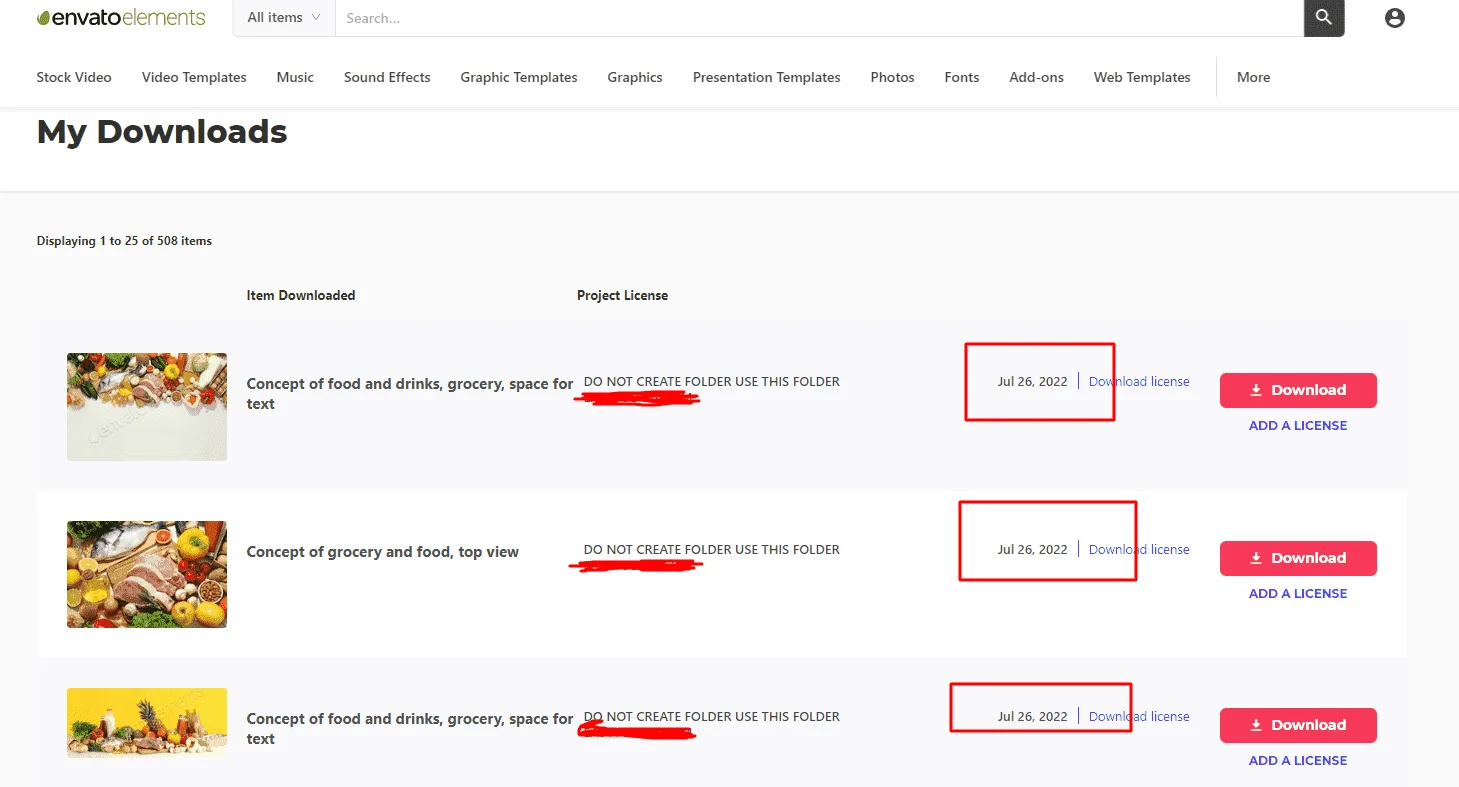Screen dimensions: 1459x787
Task: Click thumbnail of grocery and food top view
Action: click(147, 574)
